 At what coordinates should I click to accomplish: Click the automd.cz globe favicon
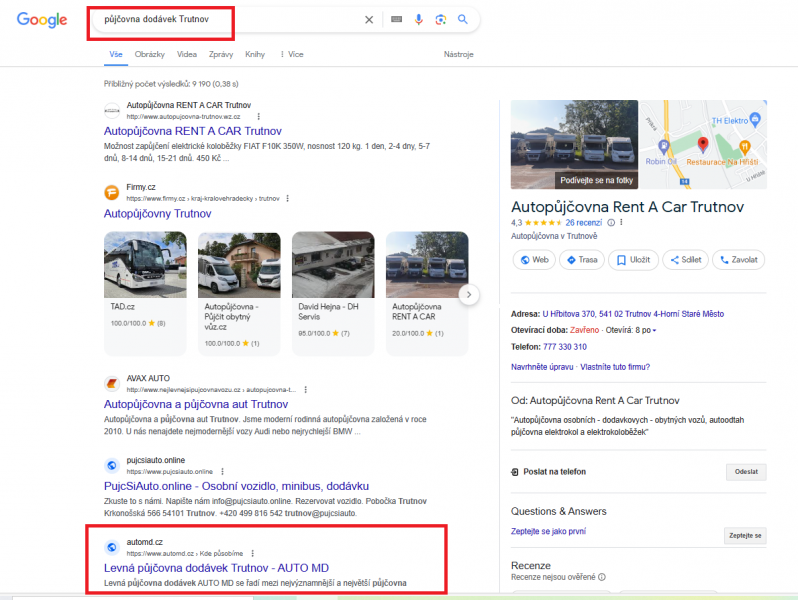click(112, 548)
